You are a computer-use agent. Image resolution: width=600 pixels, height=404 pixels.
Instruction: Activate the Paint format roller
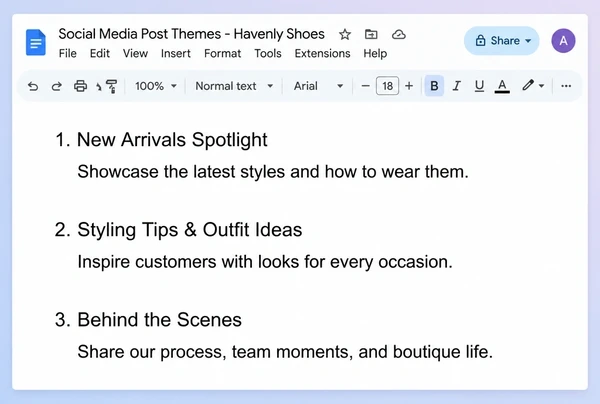click(x=112, y=86)
